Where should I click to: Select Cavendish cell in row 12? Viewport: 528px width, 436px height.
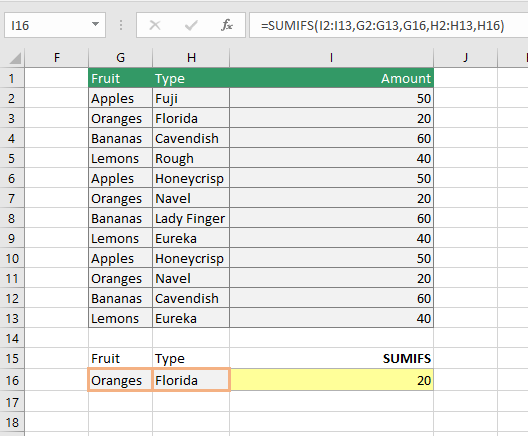point(191,298)
